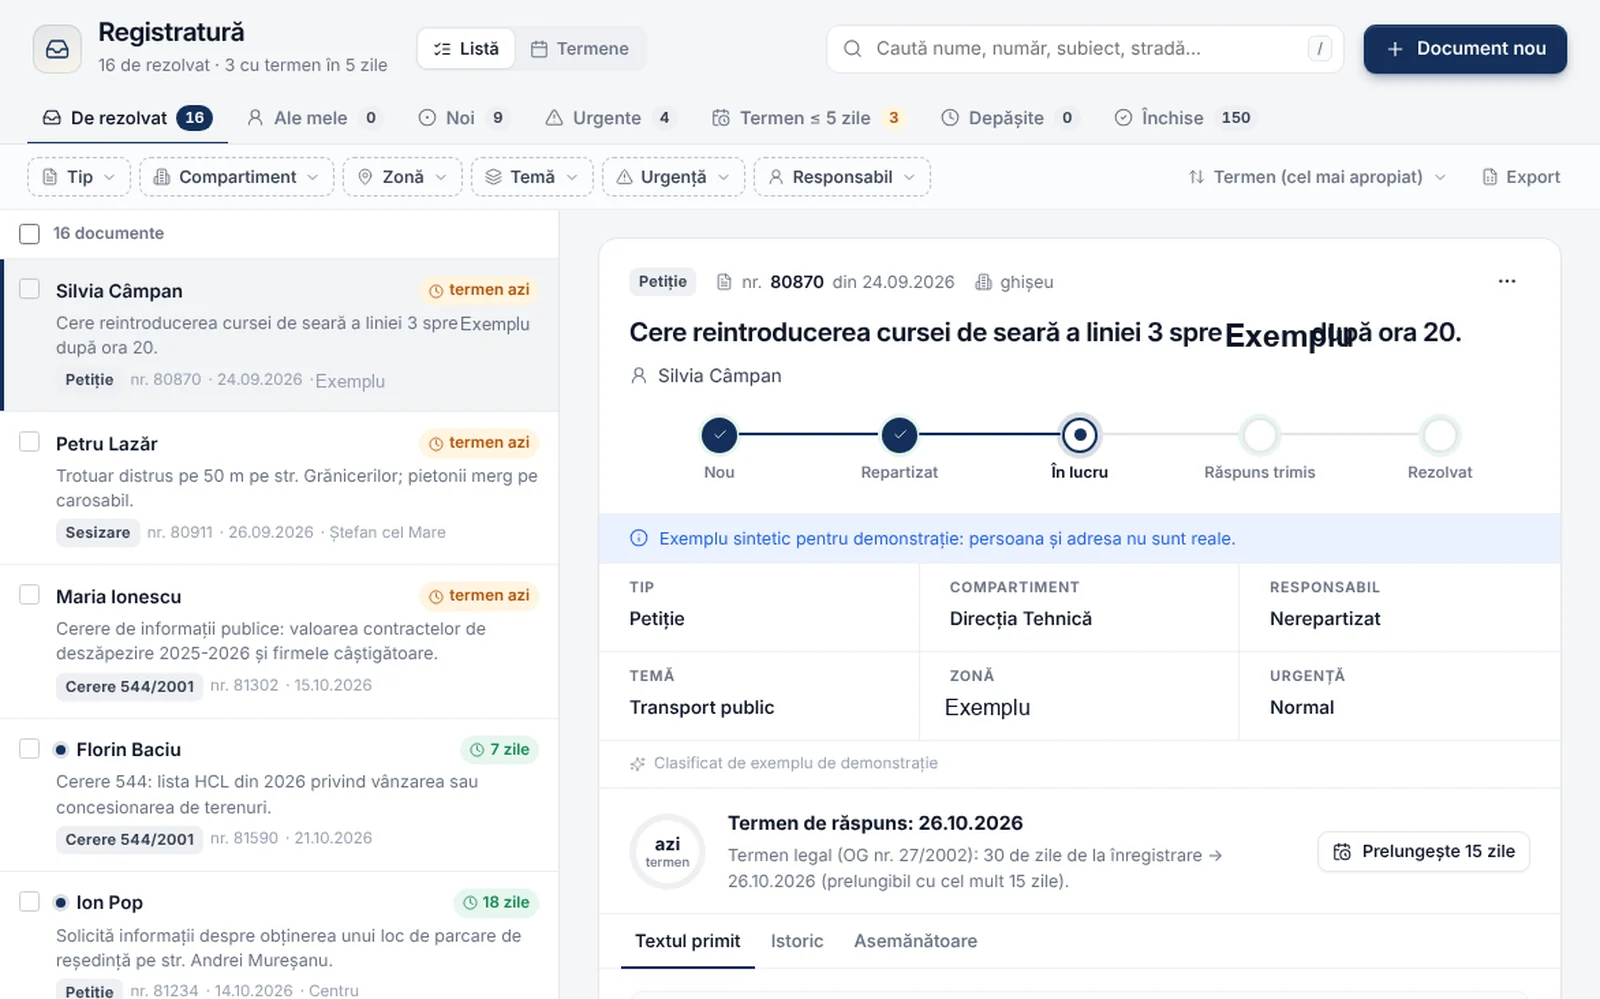This screenshot has width=1600, height=999.
Task: Click the 'Răspuns trimis' step circle
Action: (x=1259, y=435)
